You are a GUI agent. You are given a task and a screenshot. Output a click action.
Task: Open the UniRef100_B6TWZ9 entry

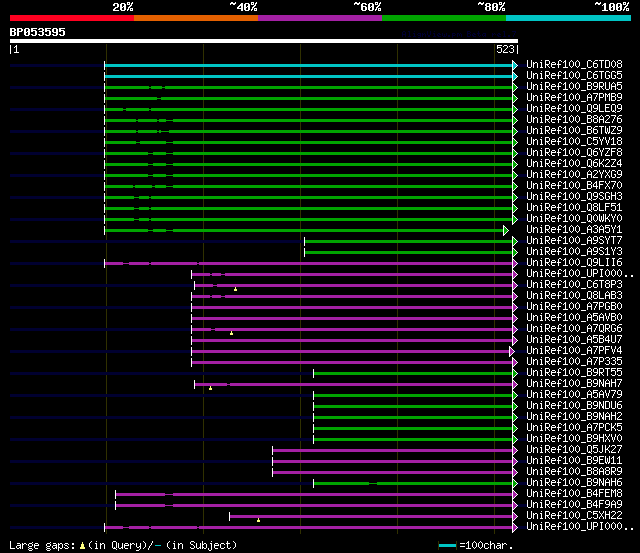tap(574, 131)
